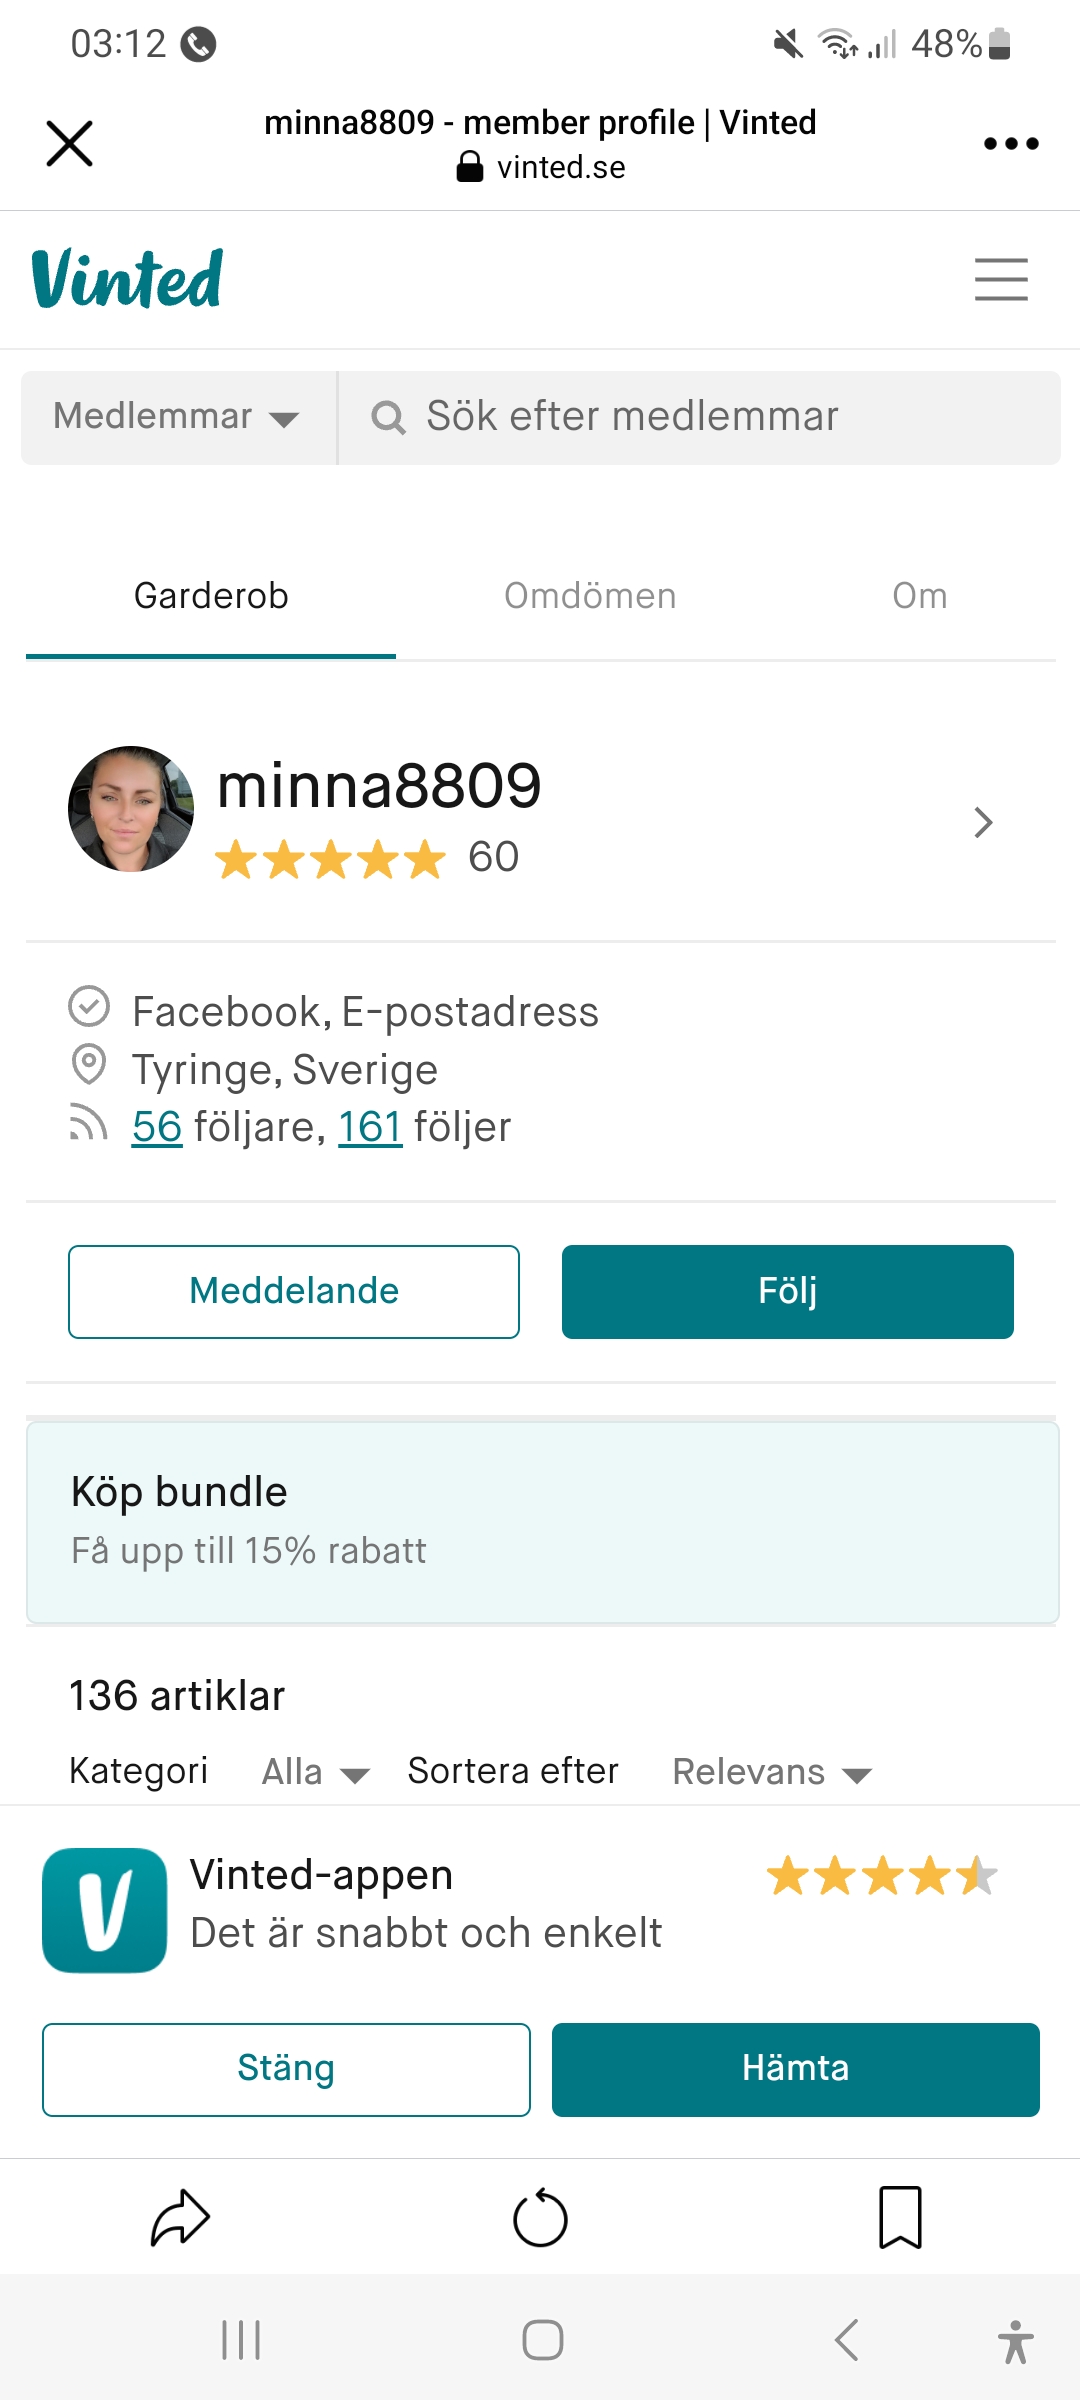Open profile details chevron next to minna8809
The height and width of the screenshot is (2400, 1080).
click(983, 822)
